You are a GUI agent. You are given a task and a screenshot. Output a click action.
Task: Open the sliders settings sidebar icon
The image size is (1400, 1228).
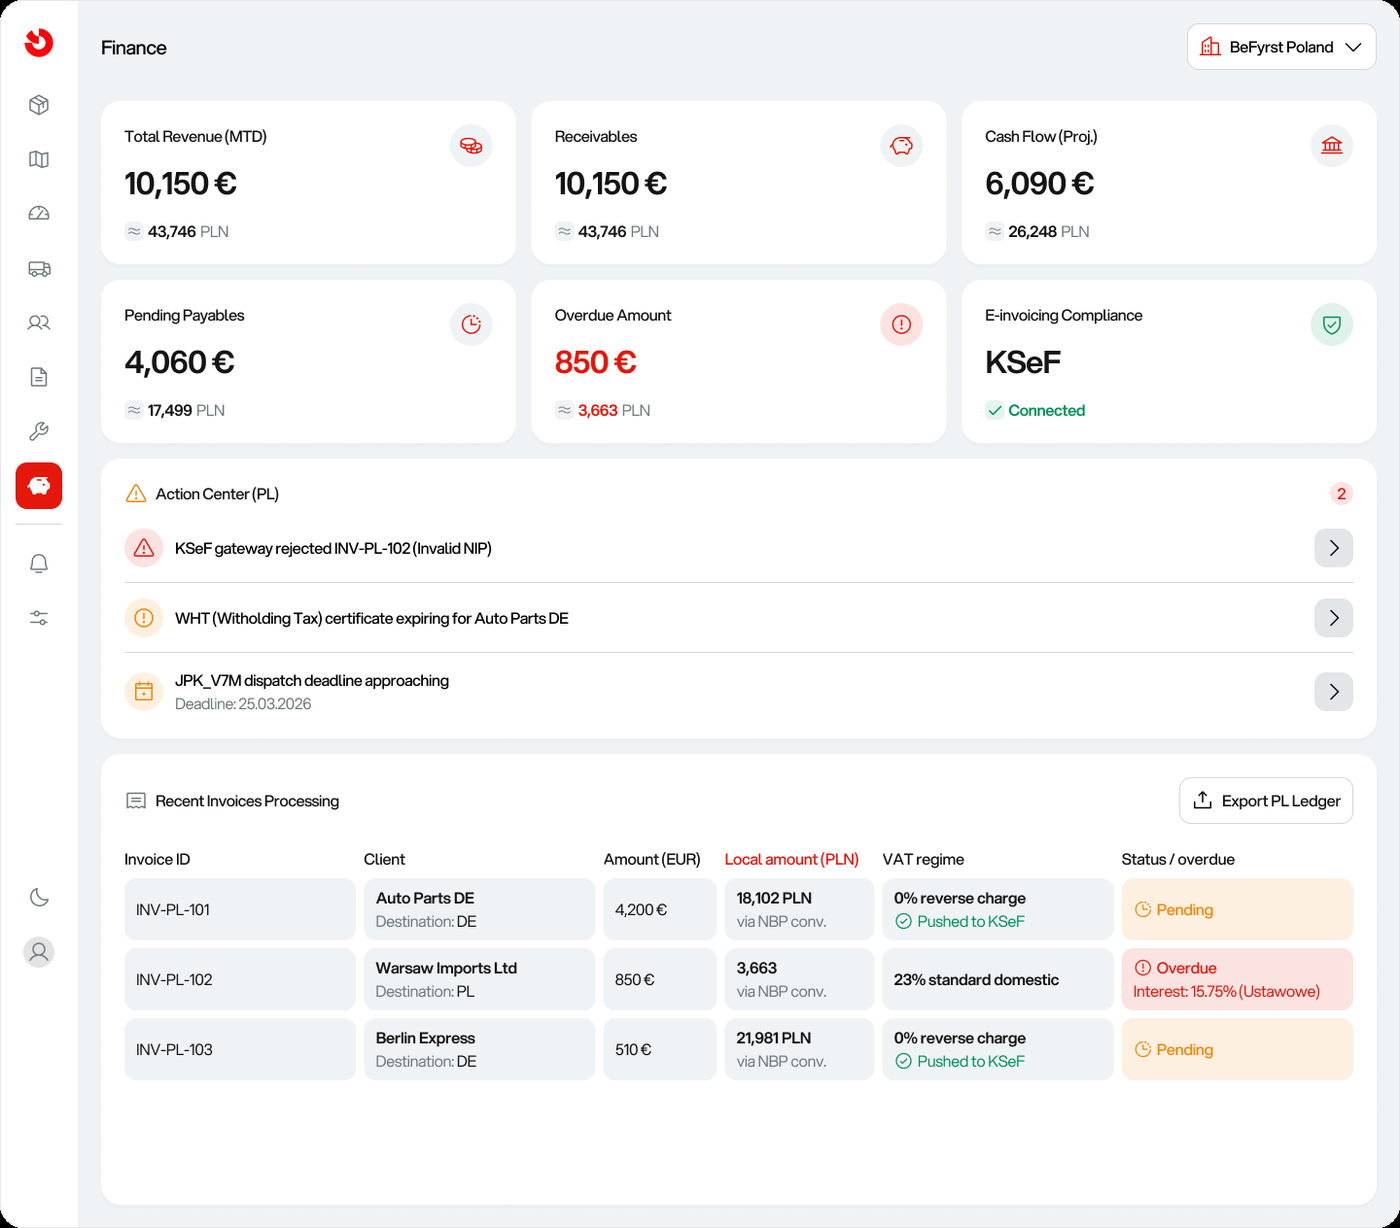[x=39, y=618]
